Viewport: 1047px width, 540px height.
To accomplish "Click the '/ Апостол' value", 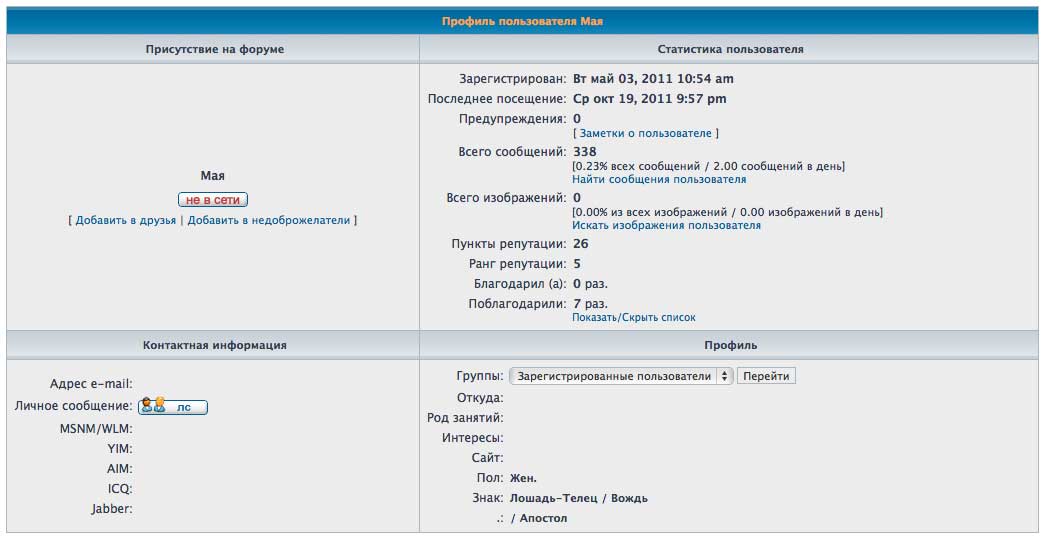I will 539,518.
